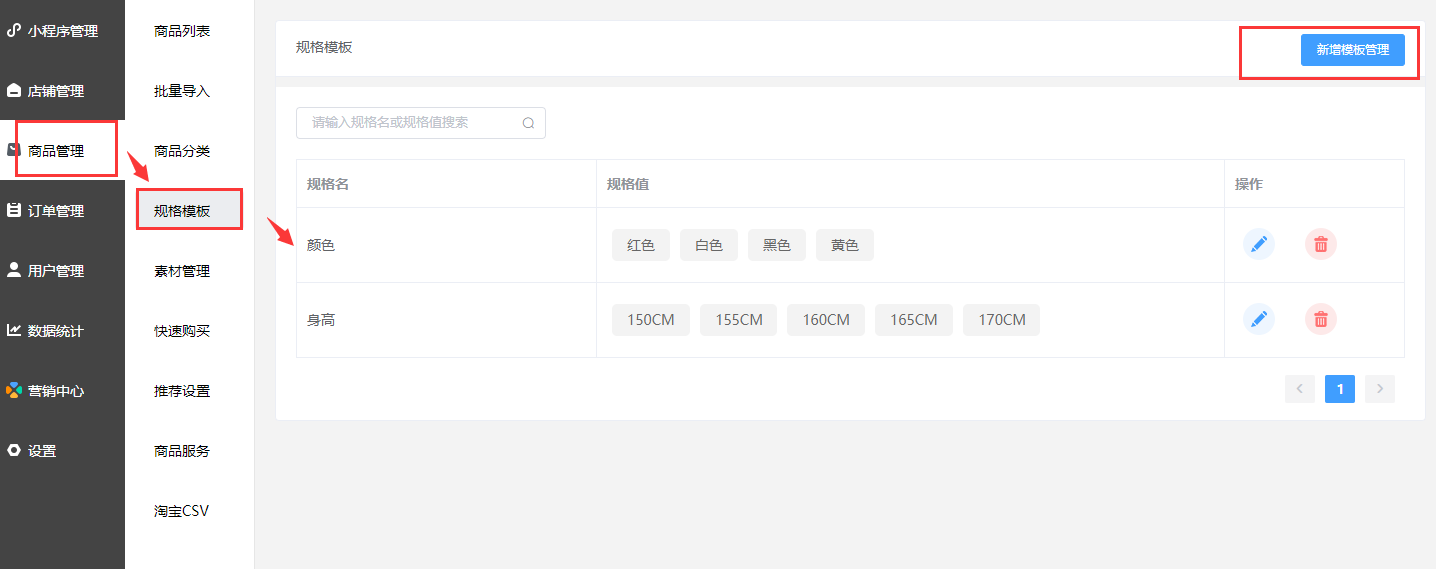Click the 操作 column header
Screen dimensions: 1436x569
(x=1314, y=184)
